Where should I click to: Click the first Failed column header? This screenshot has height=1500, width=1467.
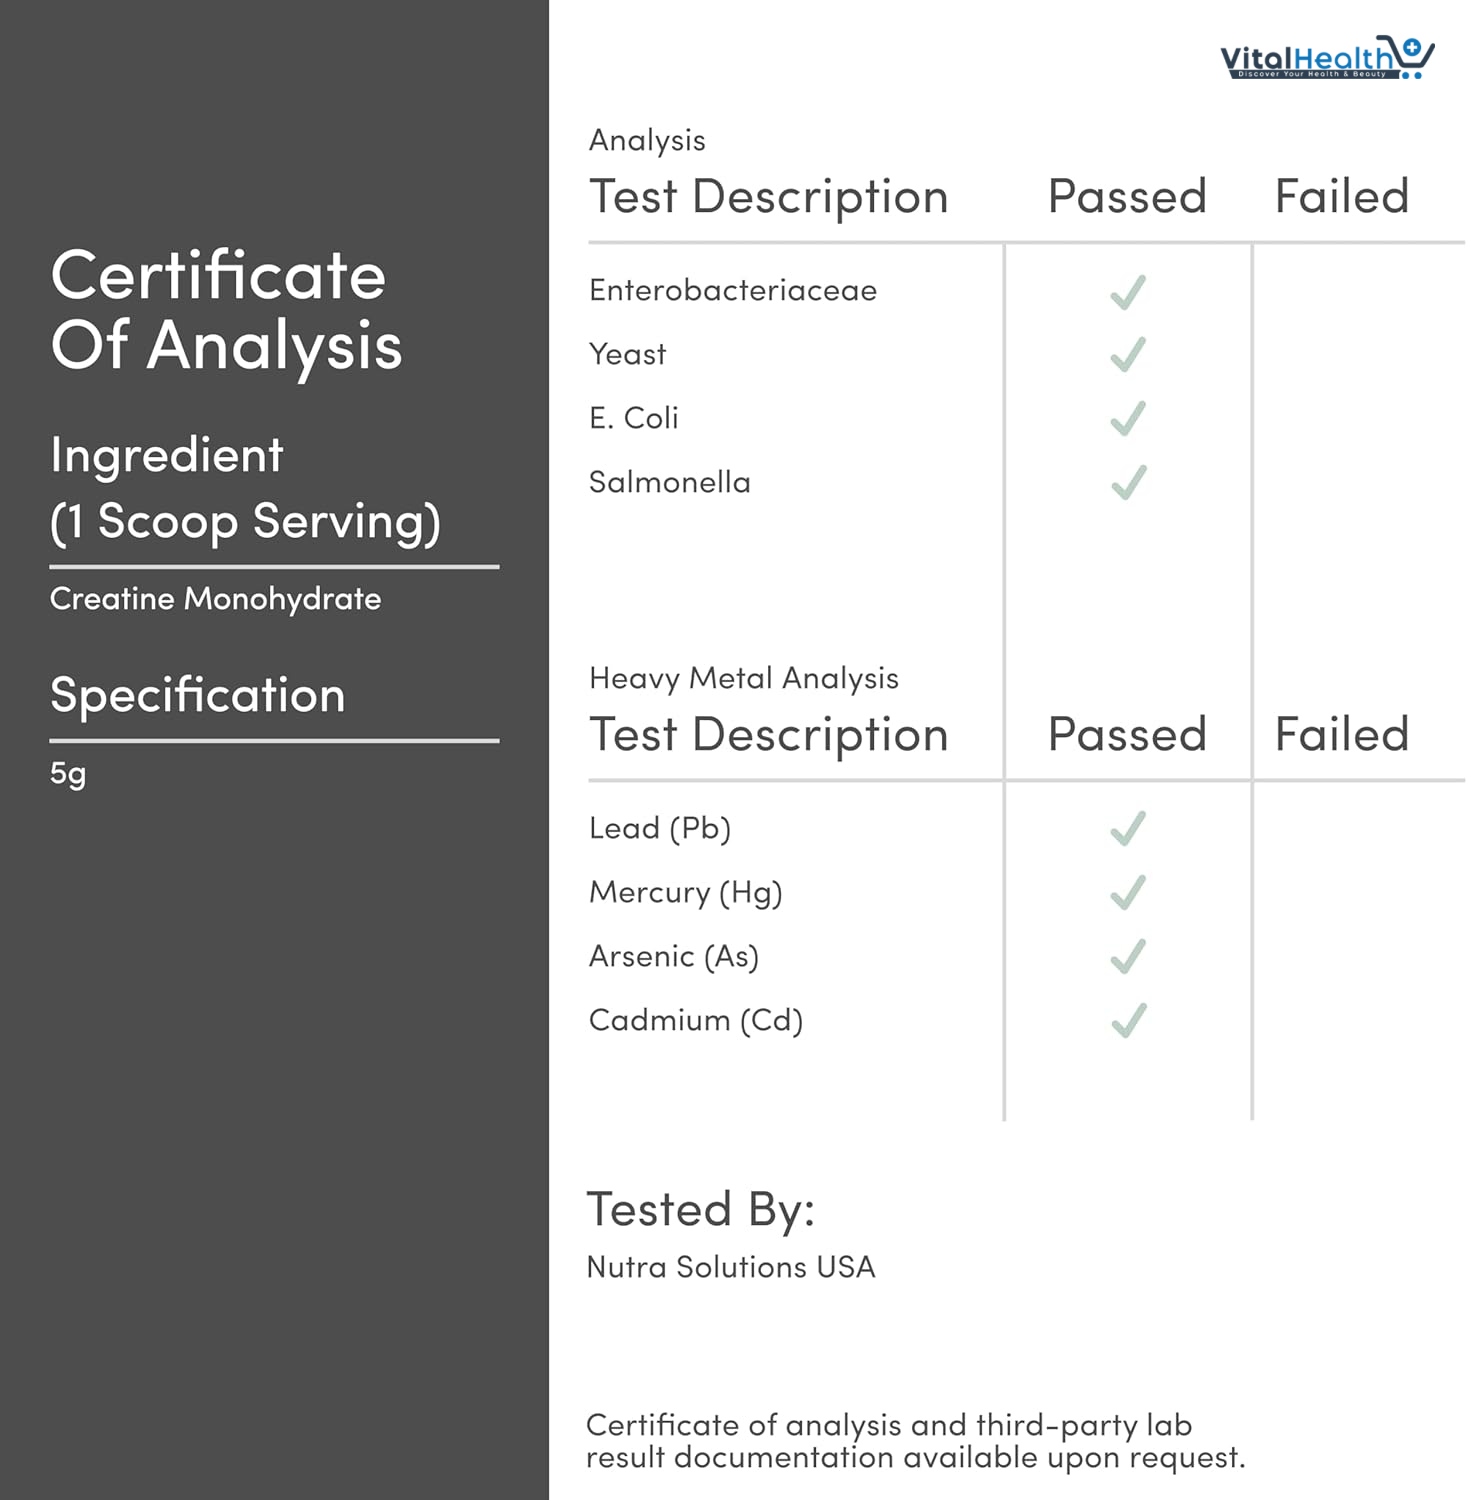click(1341, 196)
